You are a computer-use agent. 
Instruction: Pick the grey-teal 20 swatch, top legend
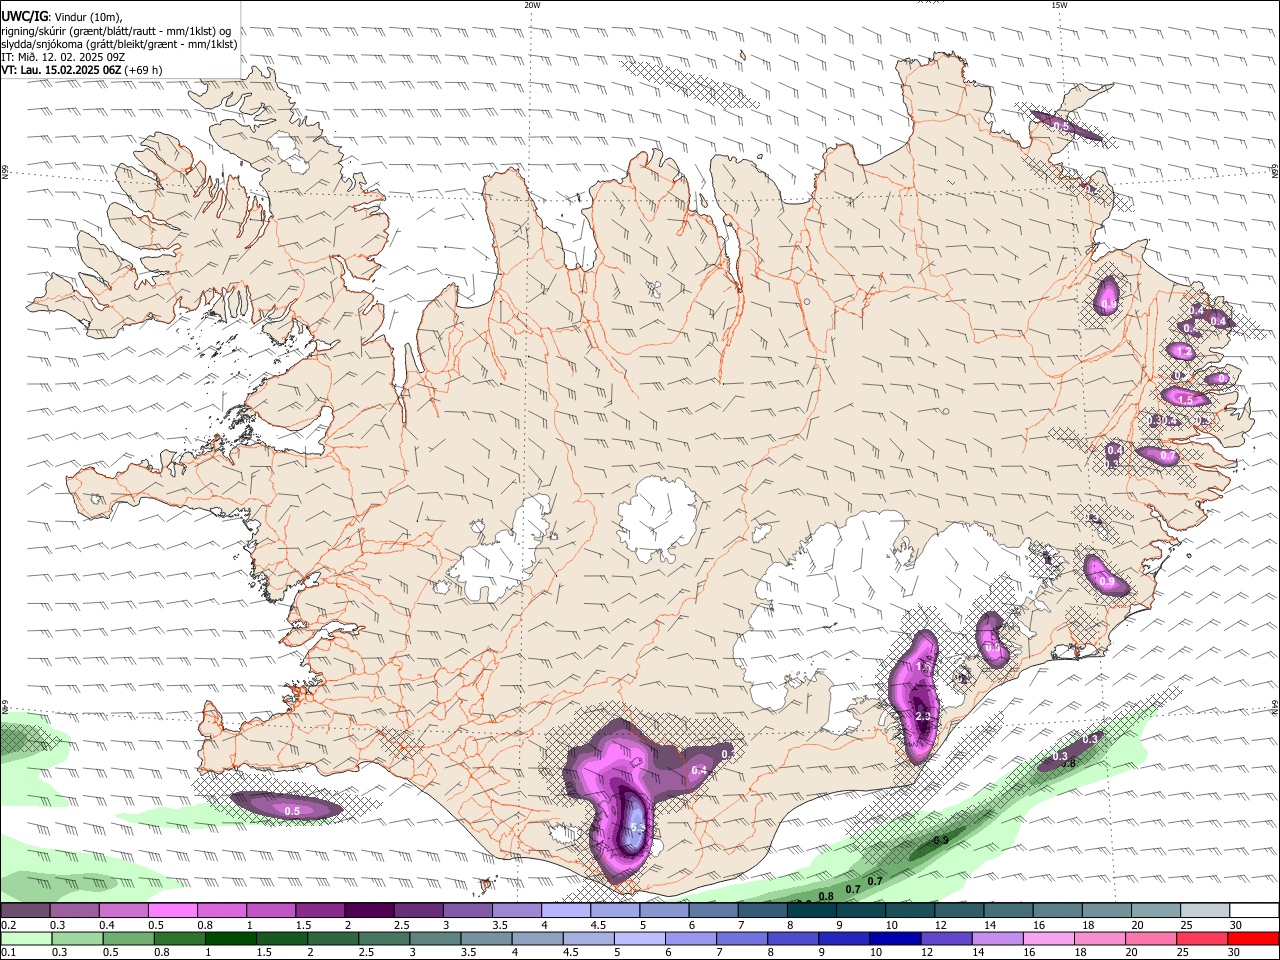[1154, 910]
